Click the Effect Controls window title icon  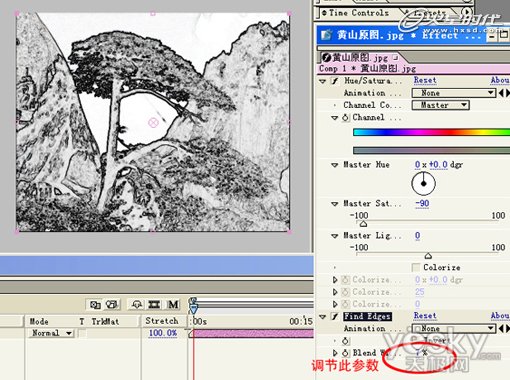click(326, 34)
